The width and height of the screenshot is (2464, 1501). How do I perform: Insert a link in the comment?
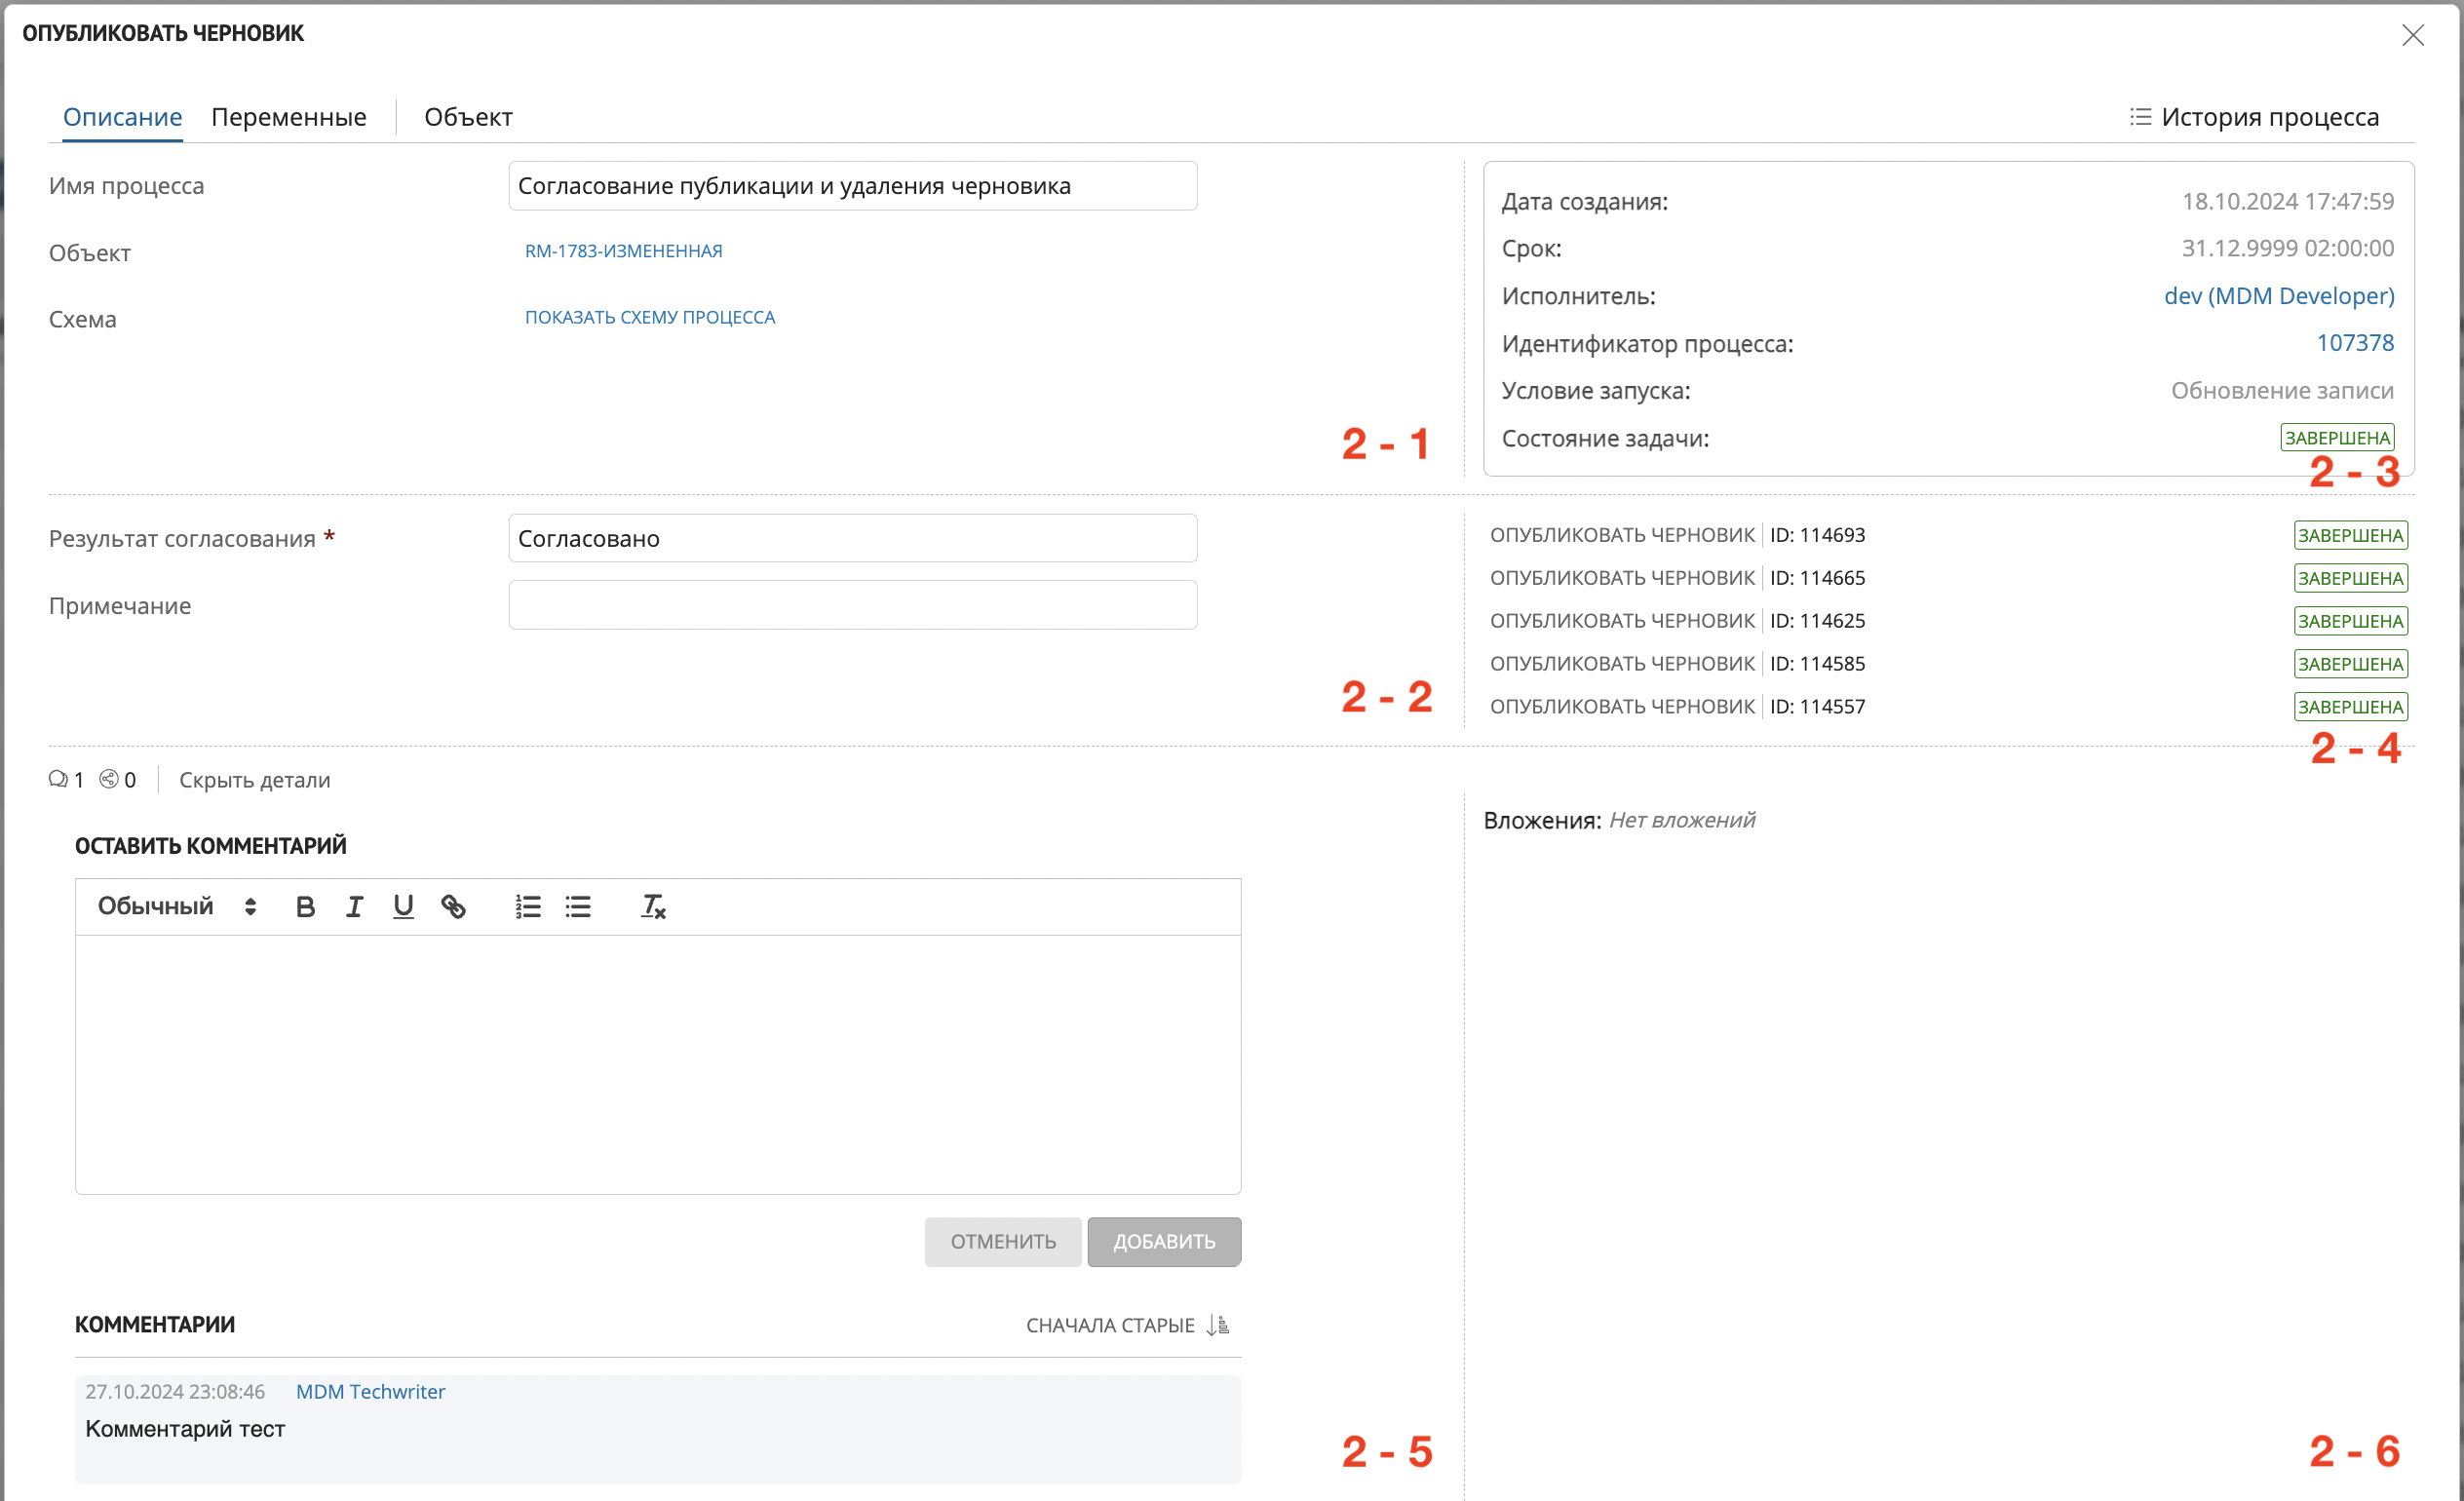[x=453, y=906]
